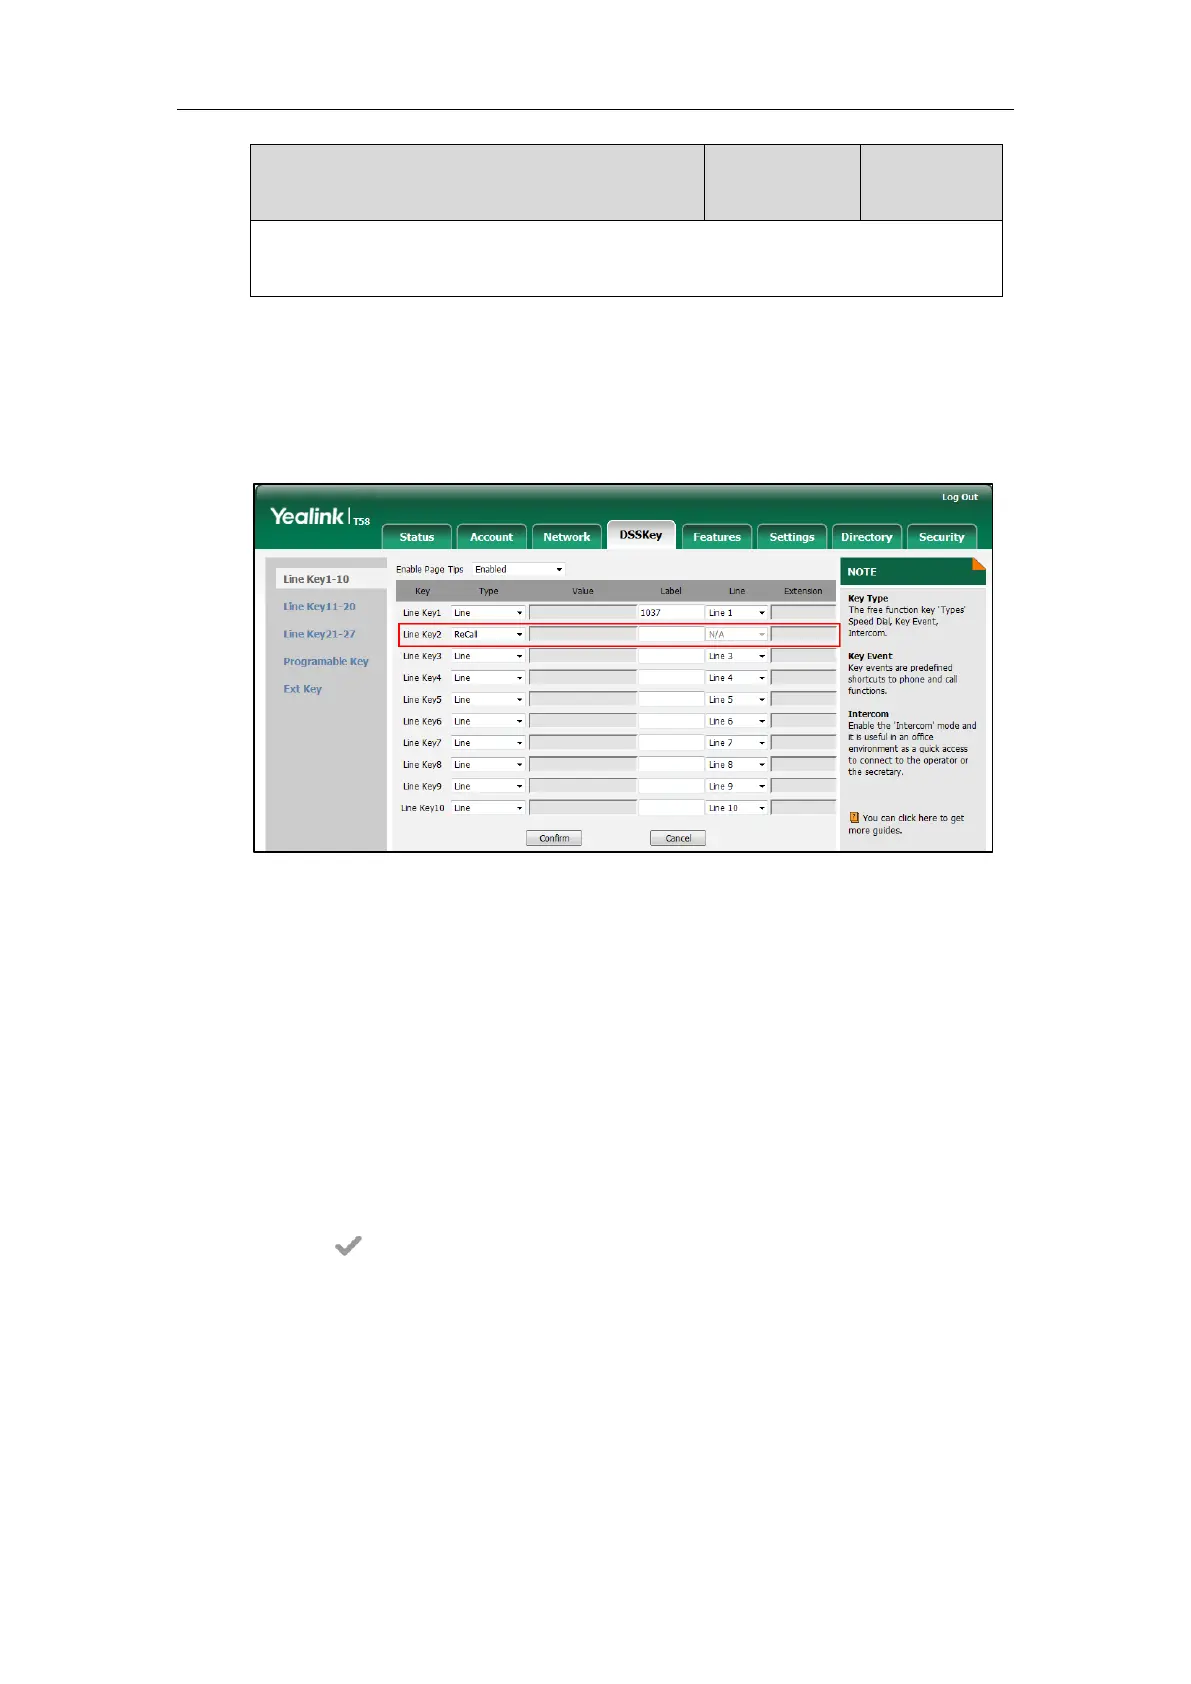This screenshot has width=1191, height=1684.
Task: Select the DSSKey tab
Action: click(641, 535)
